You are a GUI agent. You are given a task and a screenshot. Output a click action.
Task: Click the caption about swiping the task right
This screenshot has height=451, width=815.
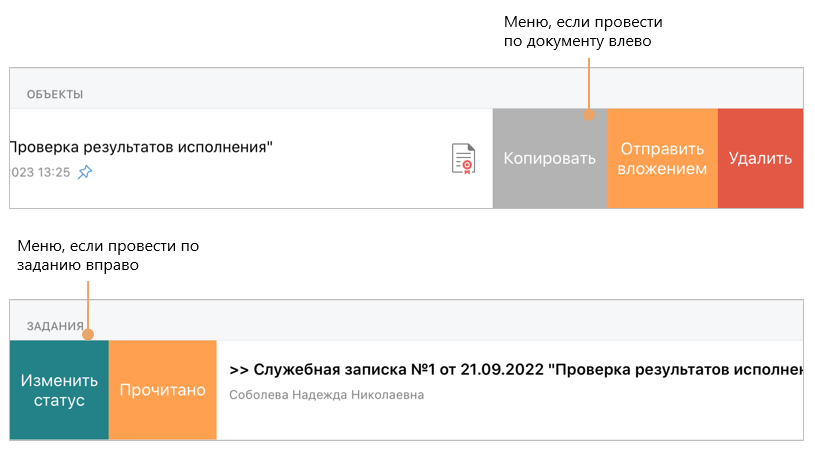pyautogui.click(x=110, y=256)
